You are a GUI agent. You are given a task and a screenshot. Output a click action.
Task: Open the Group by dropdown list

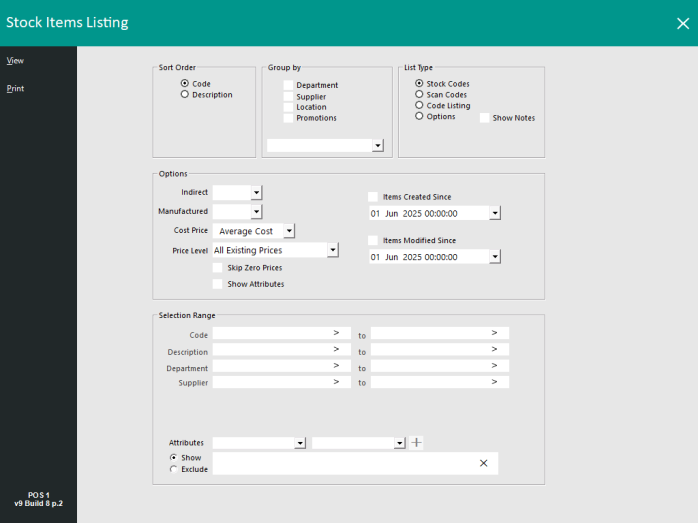click(x=378, y=145)
